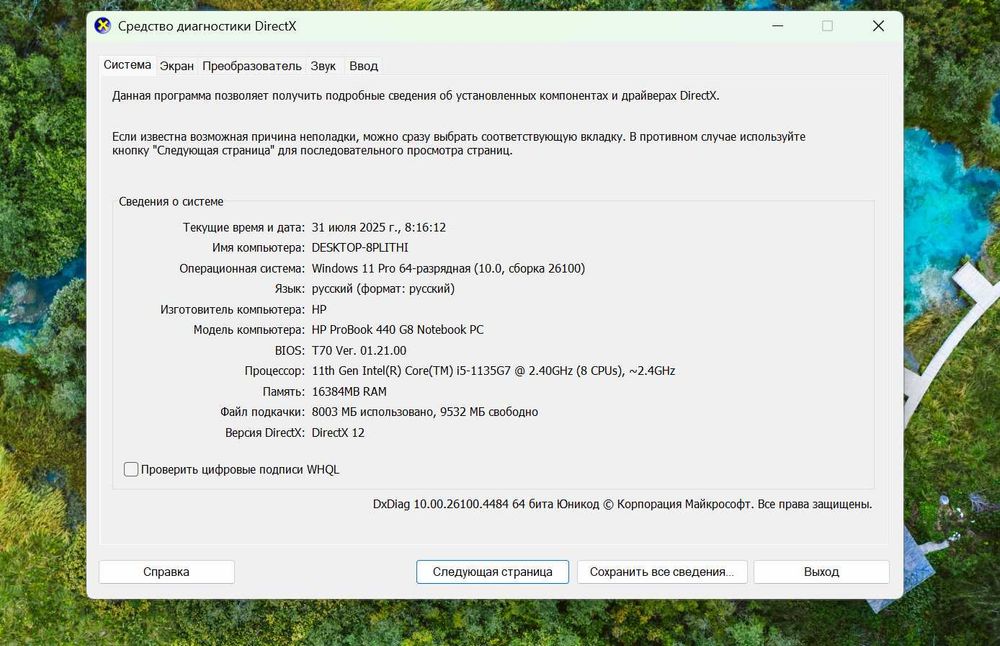Click DxDiag 10.00.26100.4484 version line
The width and height of the screenshot is (1000, 646).
[x=622, y=504]
